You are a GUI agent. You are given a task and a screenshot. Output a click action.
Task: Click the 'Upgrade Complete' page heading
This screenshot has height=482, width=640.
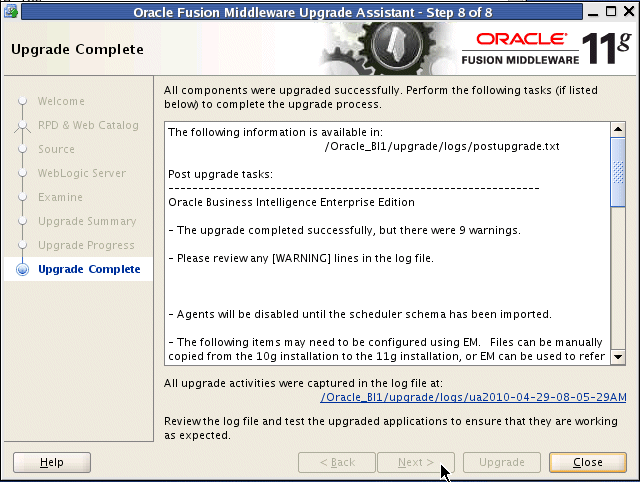(x=77, y=49)
